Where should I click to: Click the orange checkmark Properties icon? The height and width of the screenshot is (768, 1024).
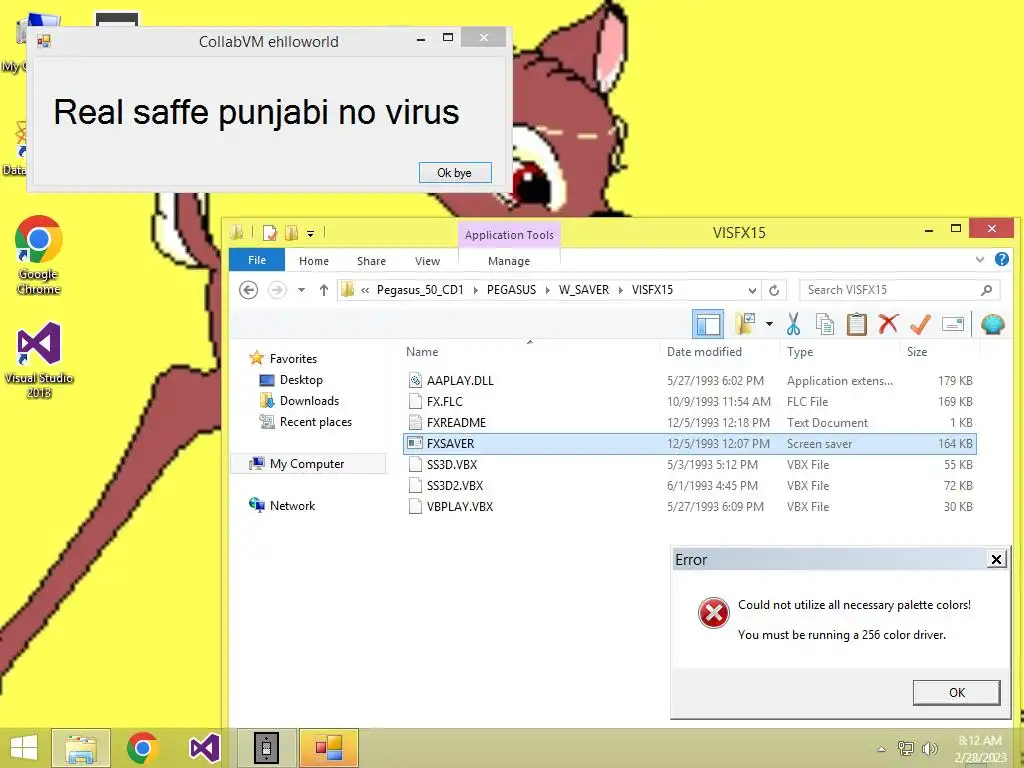point(920,324)
